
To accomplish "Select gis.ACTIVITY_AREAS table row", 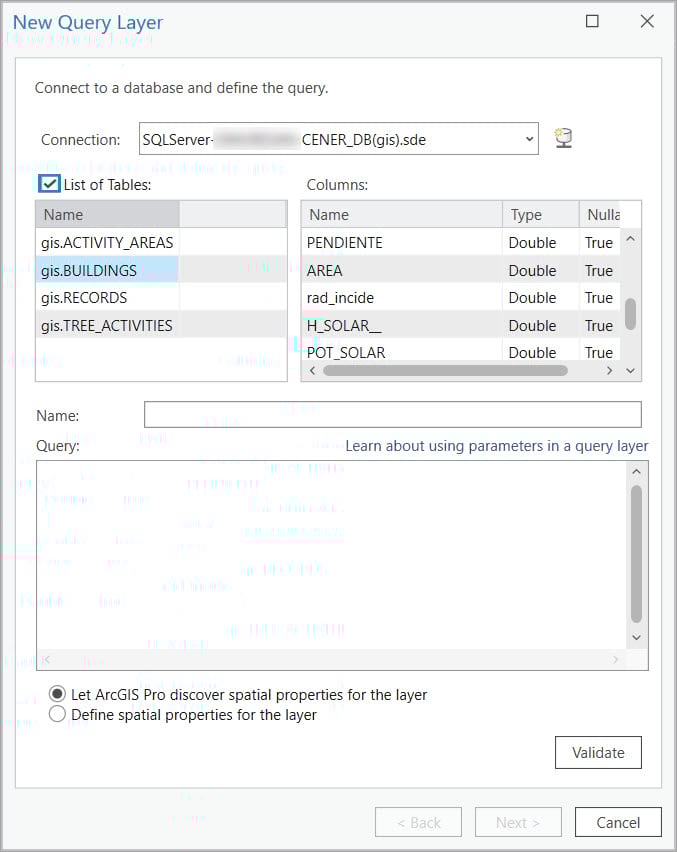I will (x=161, y=242).
